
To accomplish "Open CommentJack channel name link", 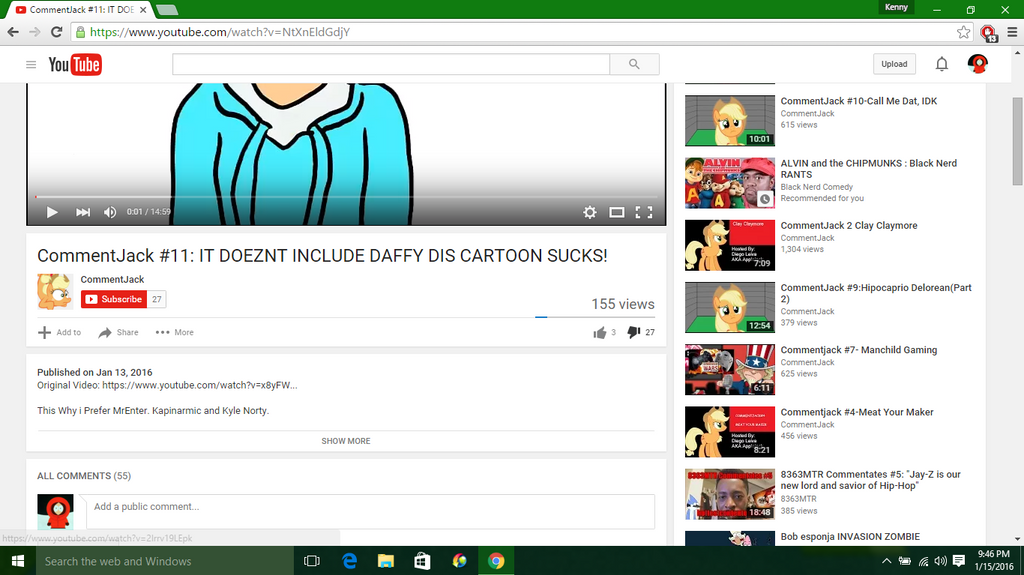I will coord(112,279).
